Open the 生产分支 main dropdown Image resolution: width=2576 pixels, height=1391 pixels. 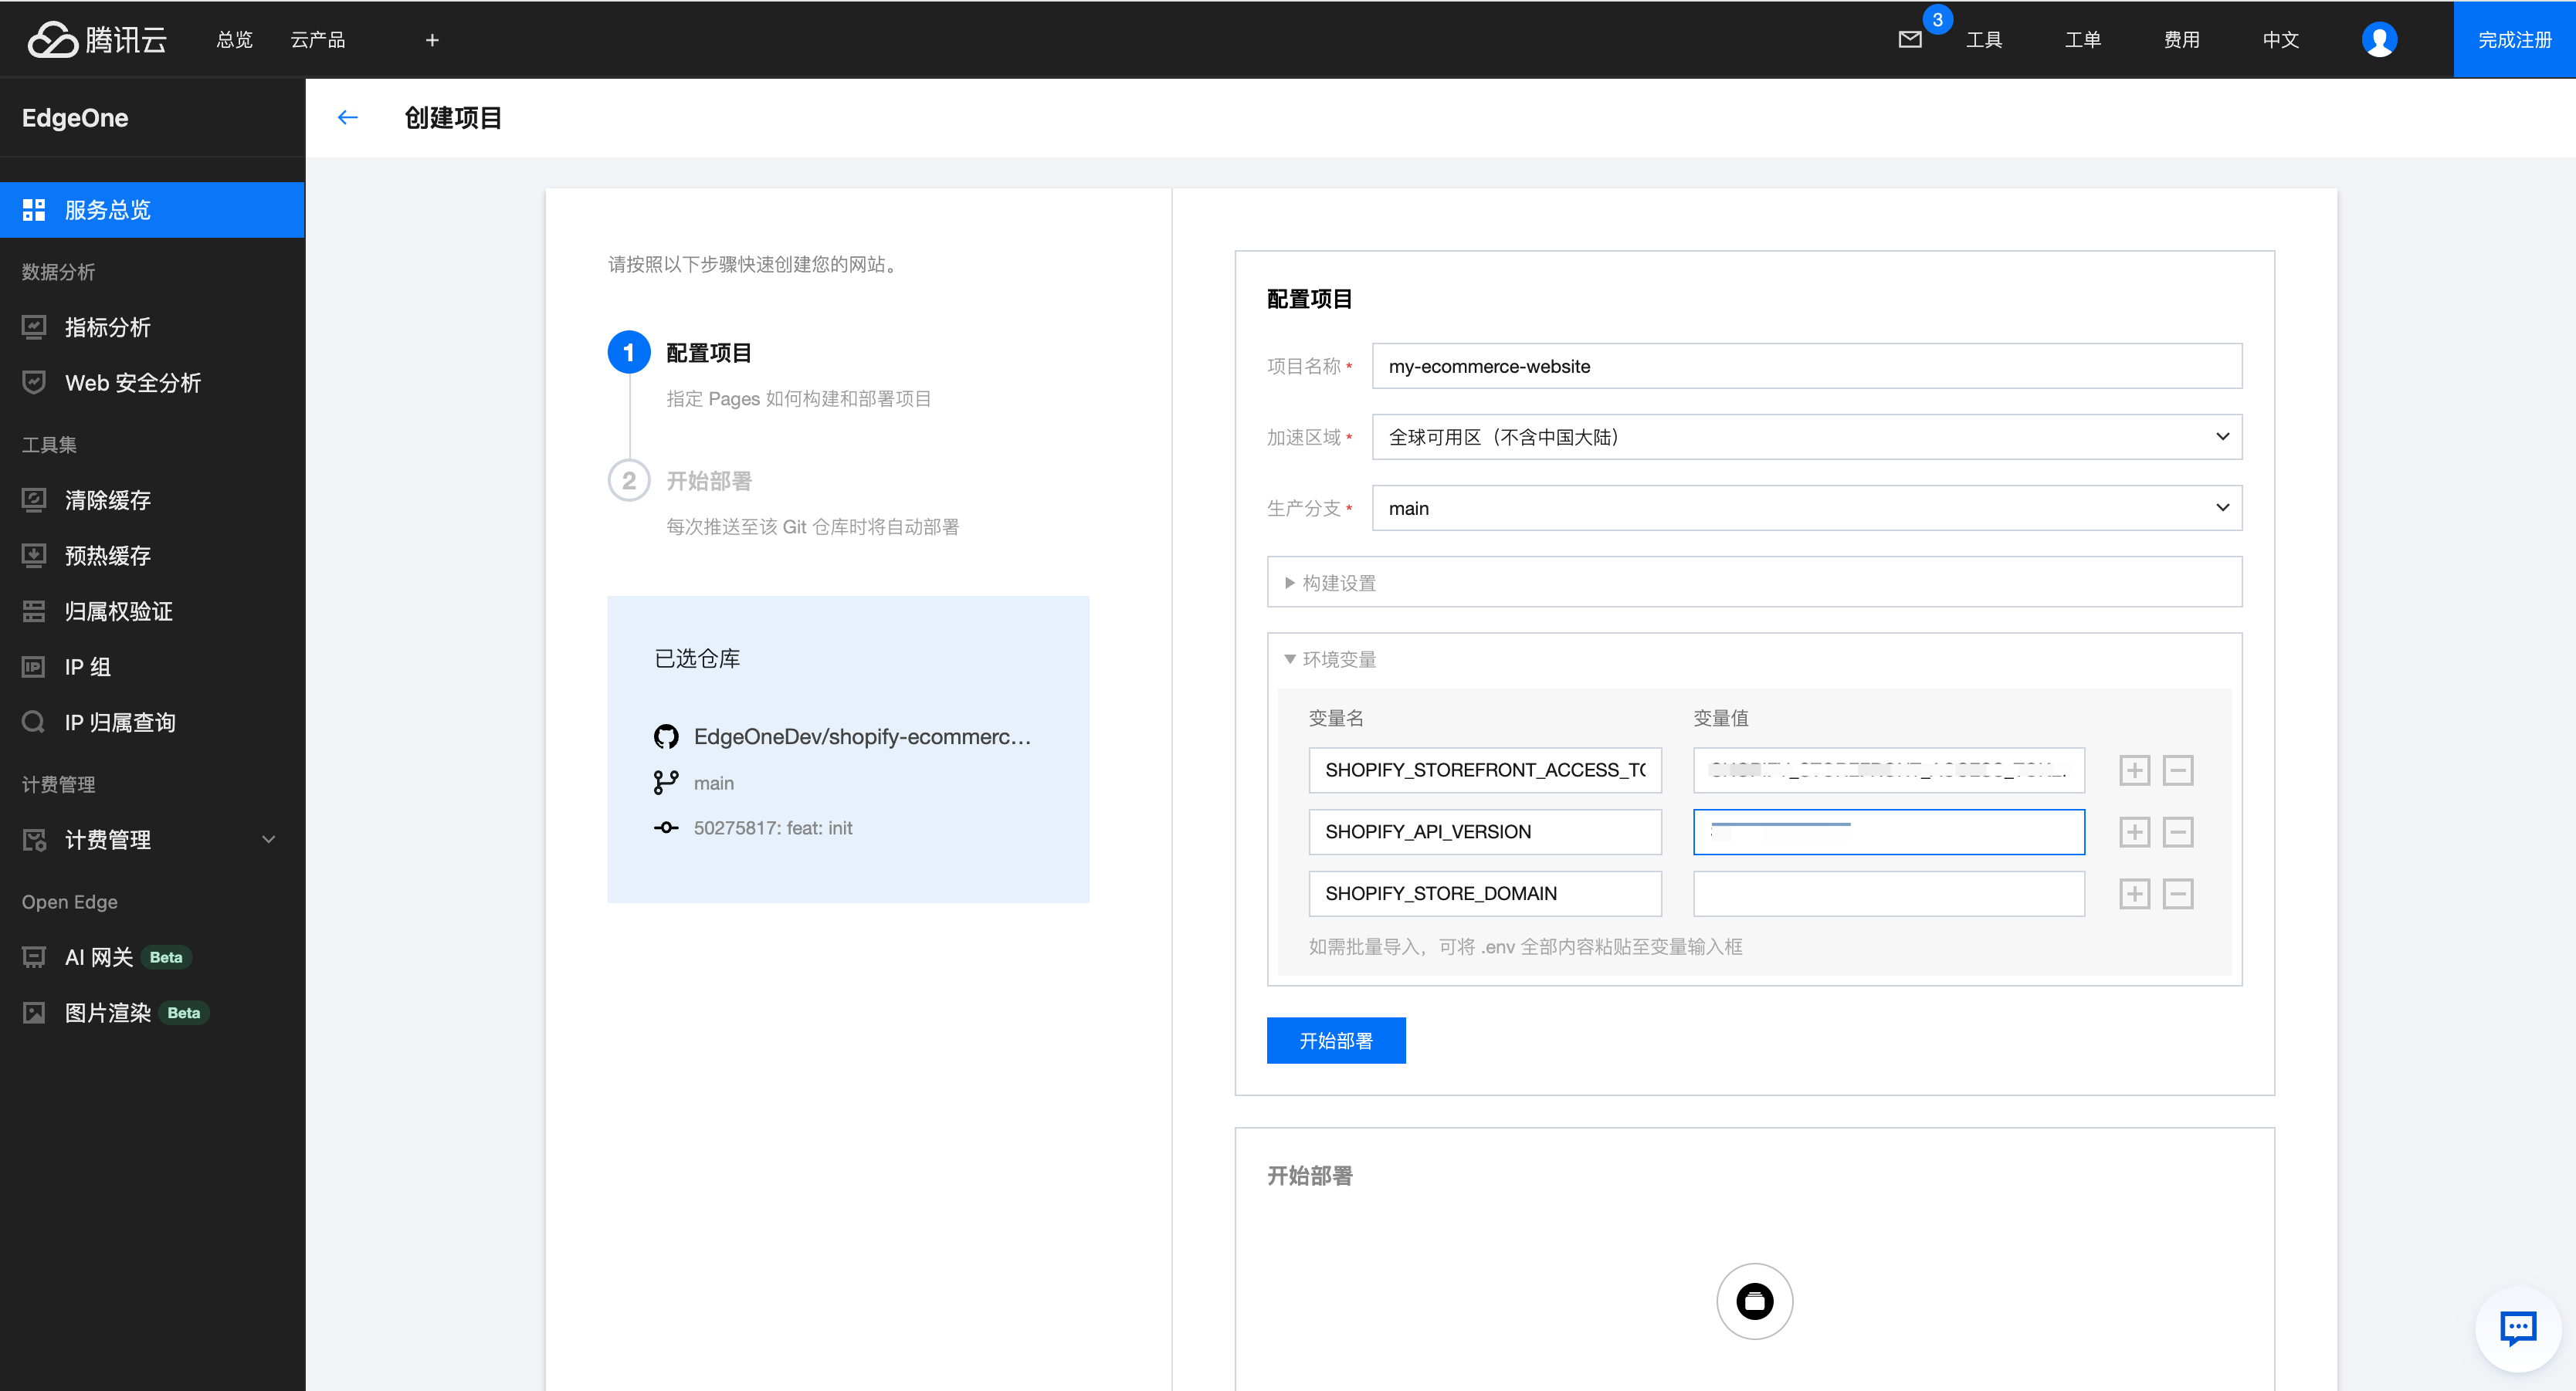click(1806, 508)
